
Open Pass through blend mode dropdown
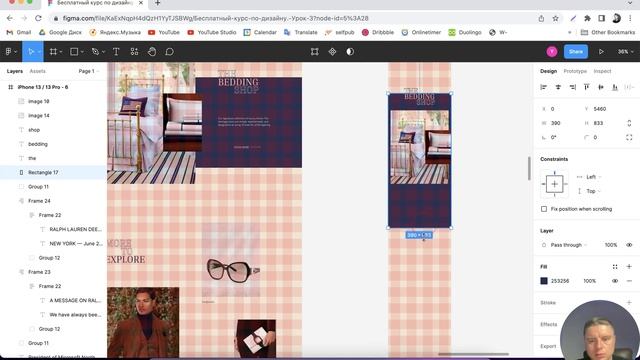569,245
